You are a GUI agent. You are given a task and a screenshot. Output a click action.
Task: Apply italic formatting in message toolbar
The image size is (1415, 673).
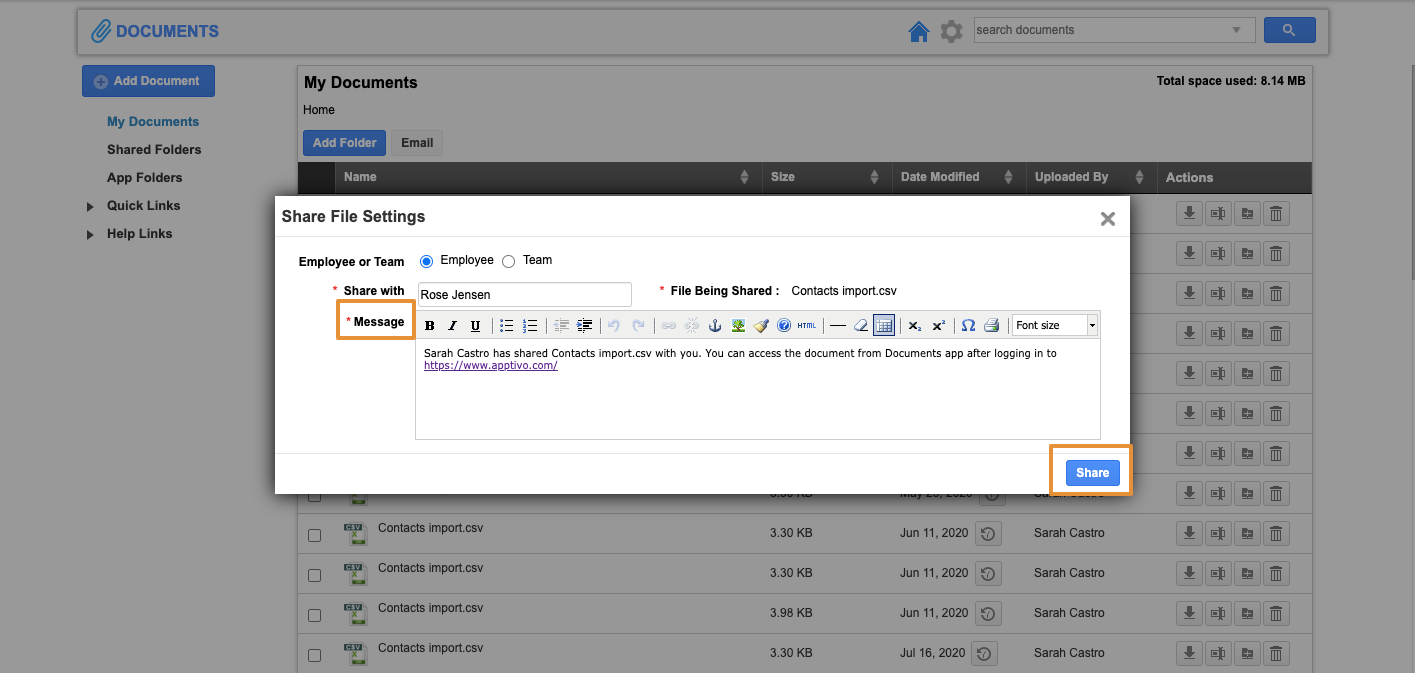tap(452, 326)
